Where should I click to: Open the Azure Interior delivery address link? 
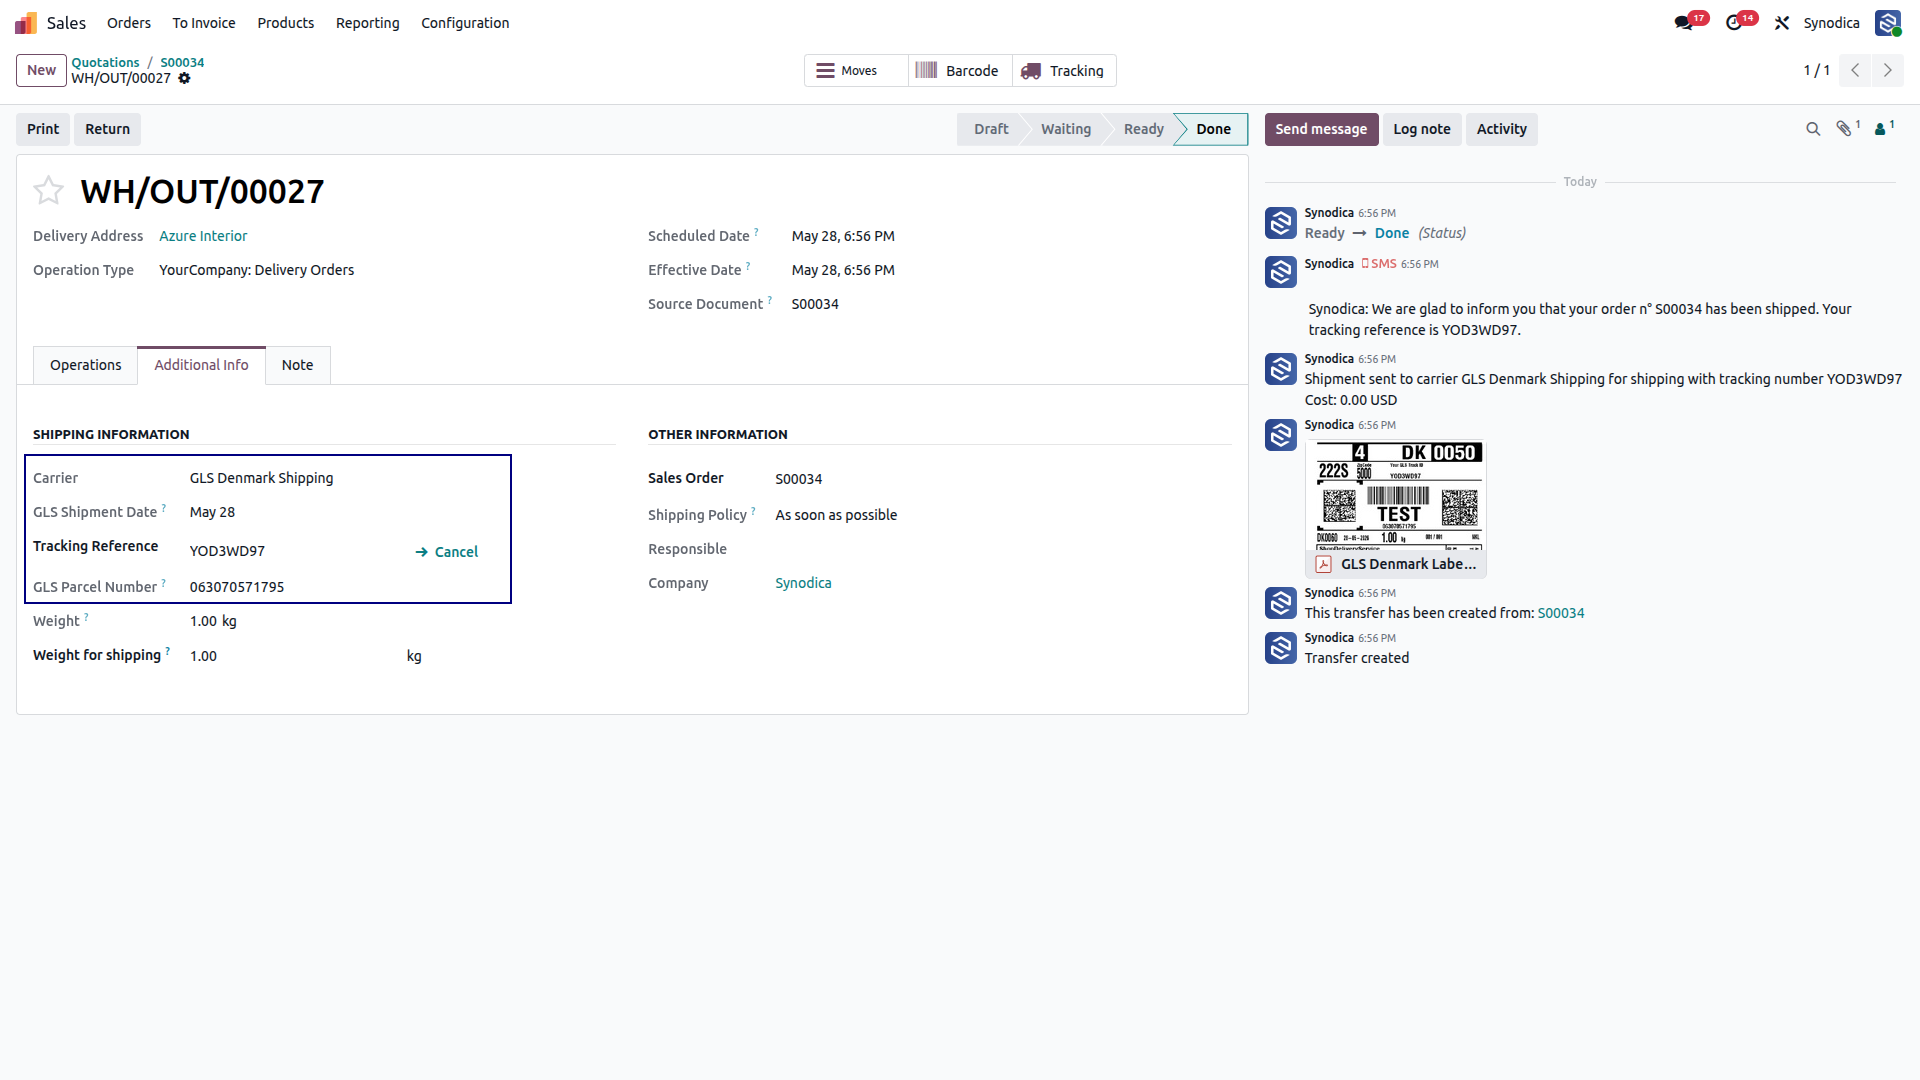203,236
